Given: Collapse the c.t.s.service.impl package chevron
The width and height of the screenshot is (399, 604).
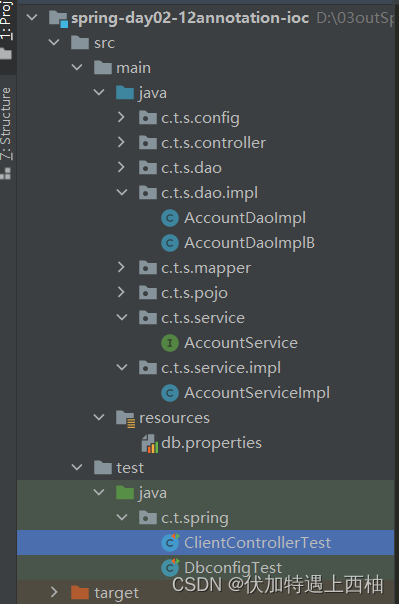Looking at the screenshot, I should point(122,367).
